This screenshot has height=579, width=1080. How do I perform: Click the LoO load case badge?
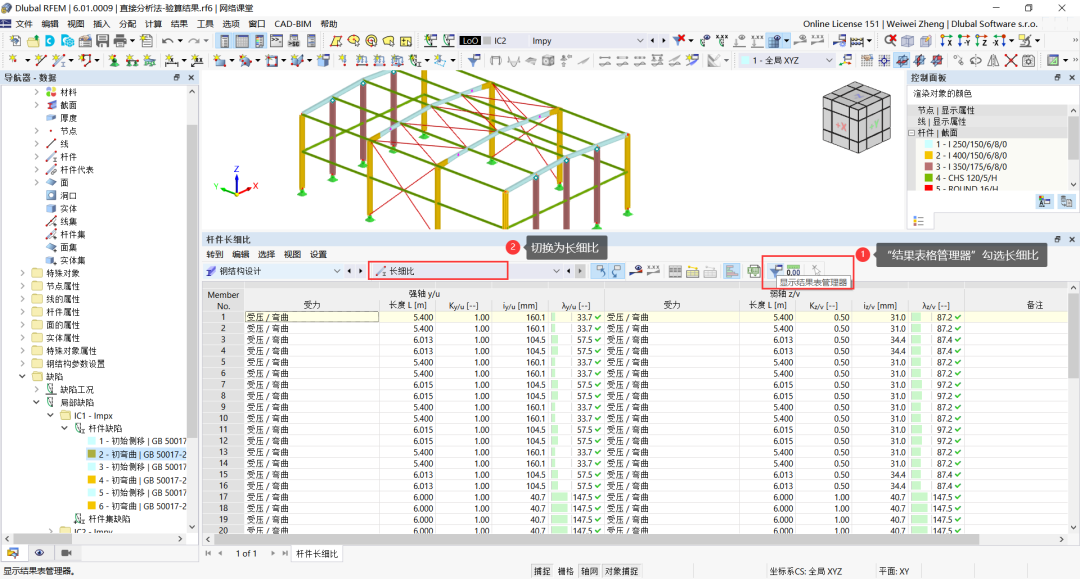click(470, 41)
